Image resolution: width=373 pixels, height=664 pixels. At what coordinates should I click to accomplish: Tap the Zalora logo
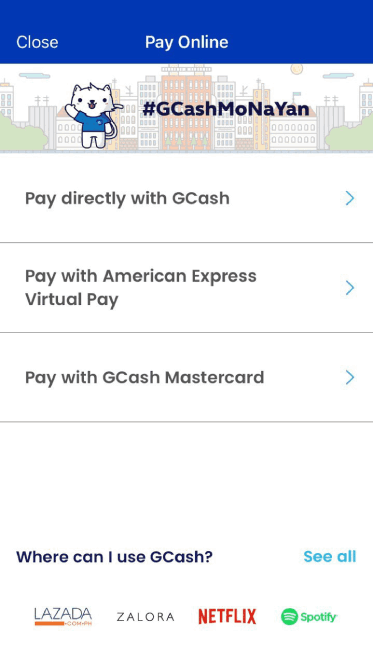[145, 617]
